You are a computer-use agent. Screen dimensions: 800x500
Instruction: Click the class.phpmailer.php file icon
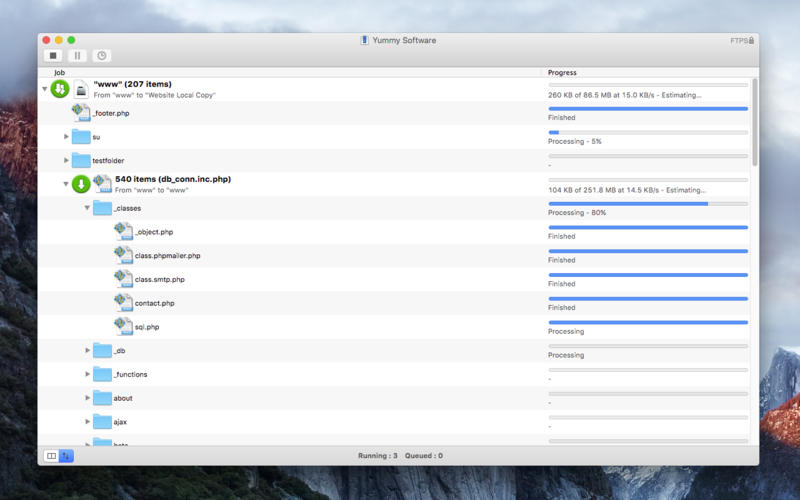[x=124, y=256]
